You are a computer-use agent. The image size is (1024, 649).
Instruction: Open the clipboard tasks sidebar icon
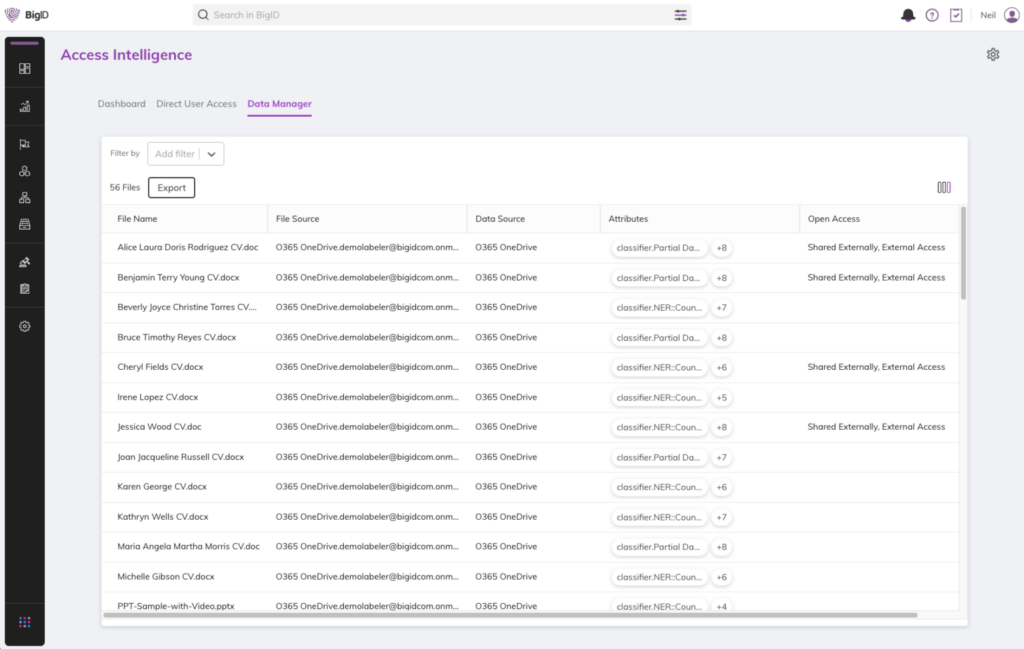[x=25, y=289]
